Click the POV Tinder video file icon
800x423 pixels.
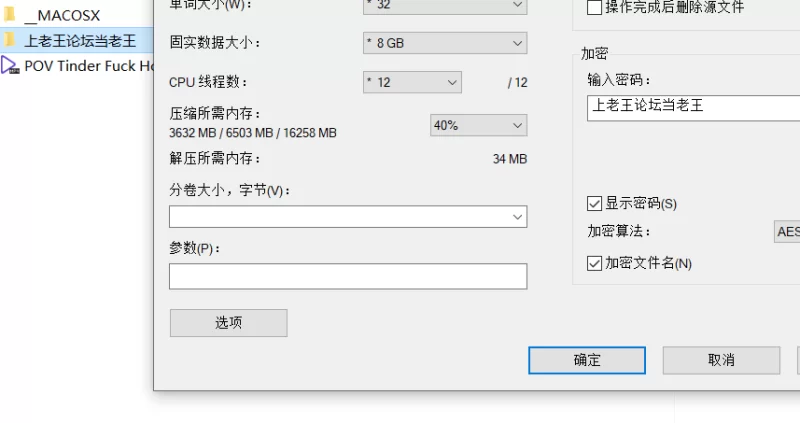(x=10, y=65)
